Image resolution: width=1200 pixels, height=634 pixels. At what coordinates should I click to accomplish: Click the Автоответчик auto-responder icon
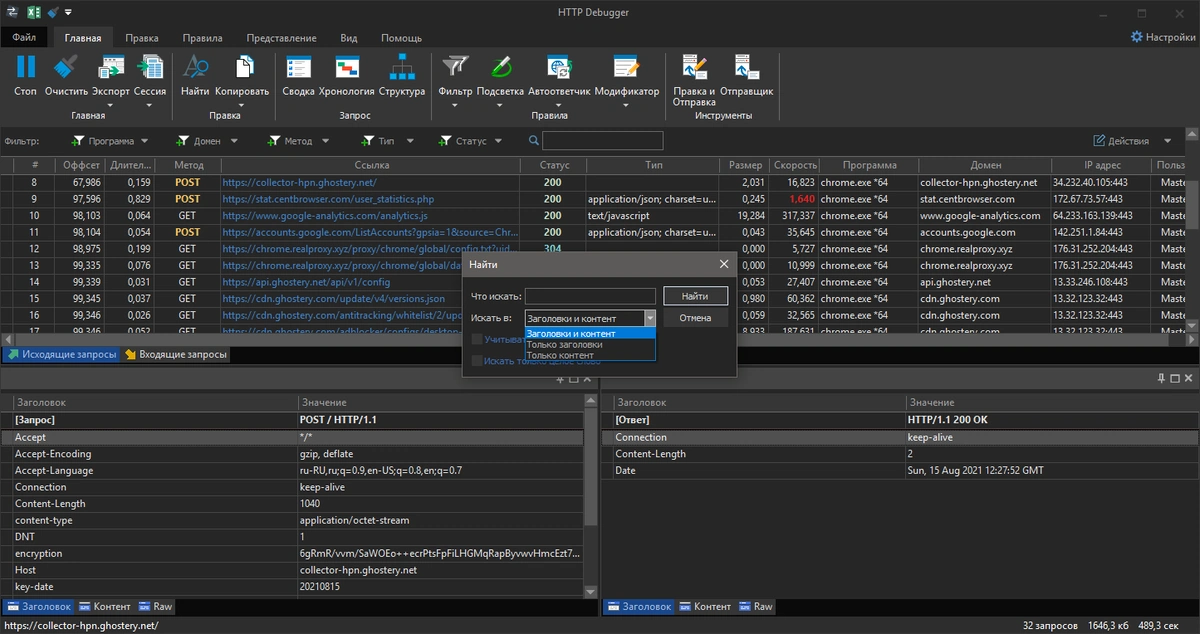559,67
